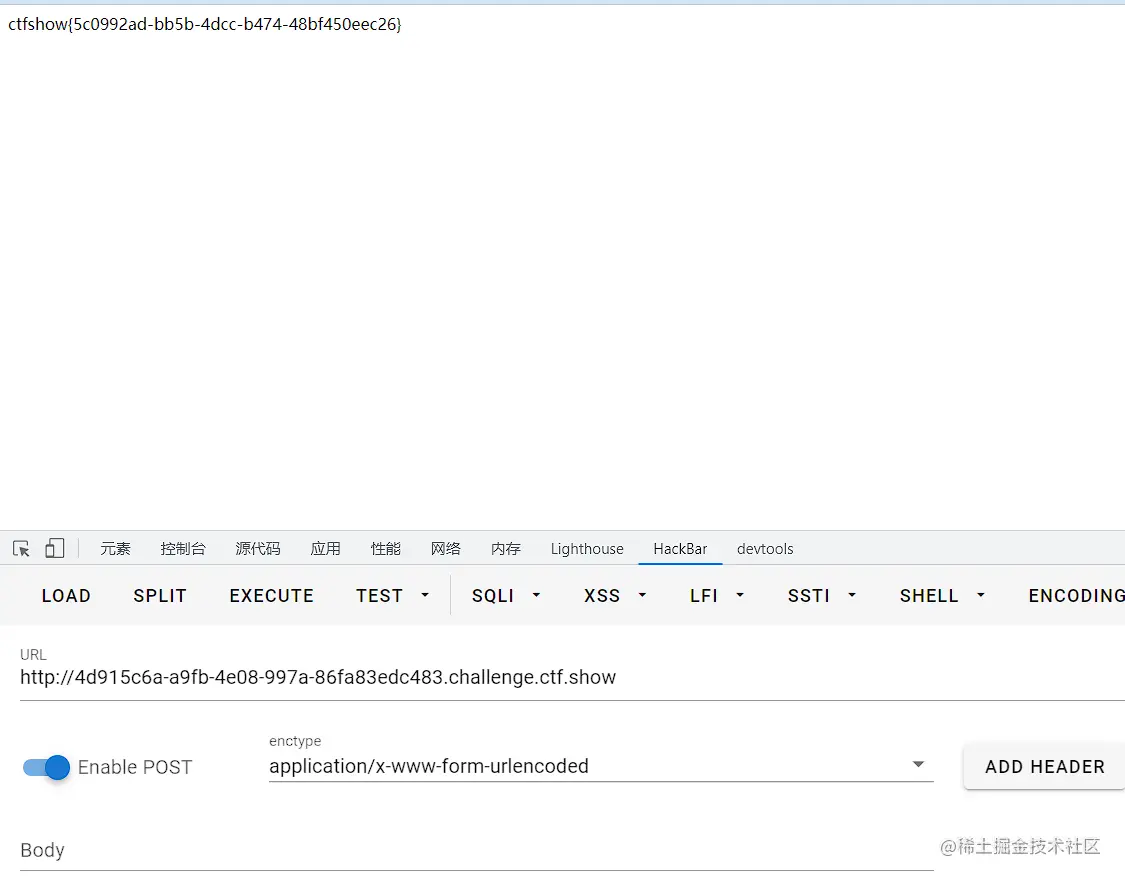This screenshot has height=881, width=1125.
Task: Switch to the Lighthouse tab
Action: (x=587, y=549)
